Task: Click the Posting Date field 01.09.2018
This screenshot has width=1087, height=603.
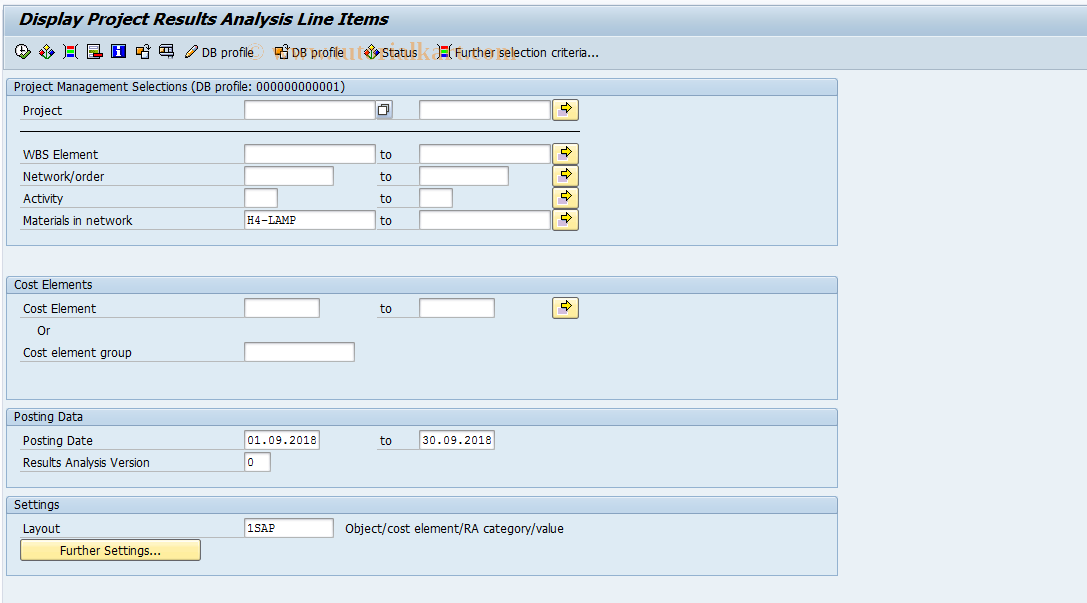Action: [x=282, y=440]
